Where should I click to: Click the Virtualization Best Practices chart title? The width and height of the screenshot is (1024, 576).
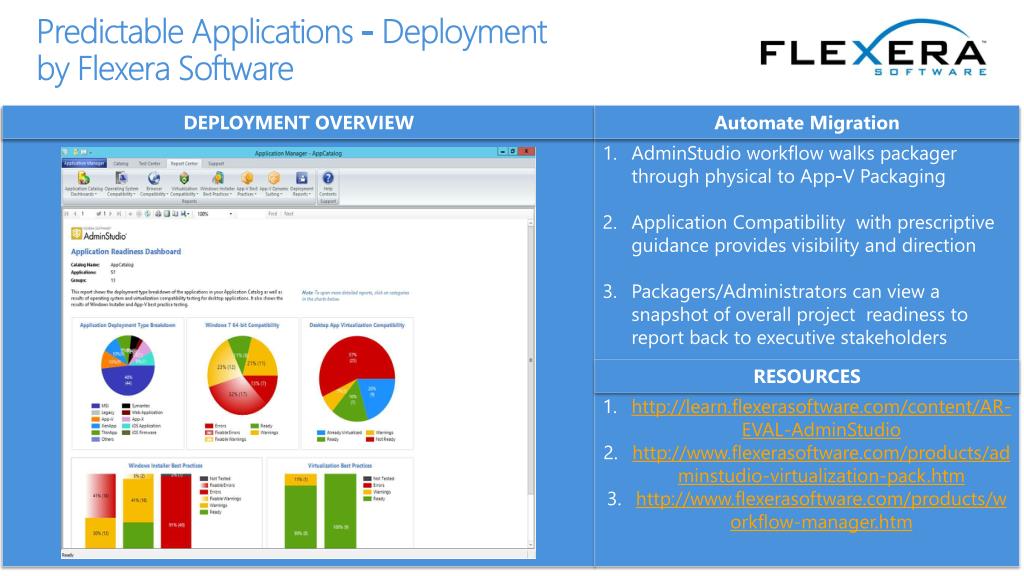click(340, 466)
